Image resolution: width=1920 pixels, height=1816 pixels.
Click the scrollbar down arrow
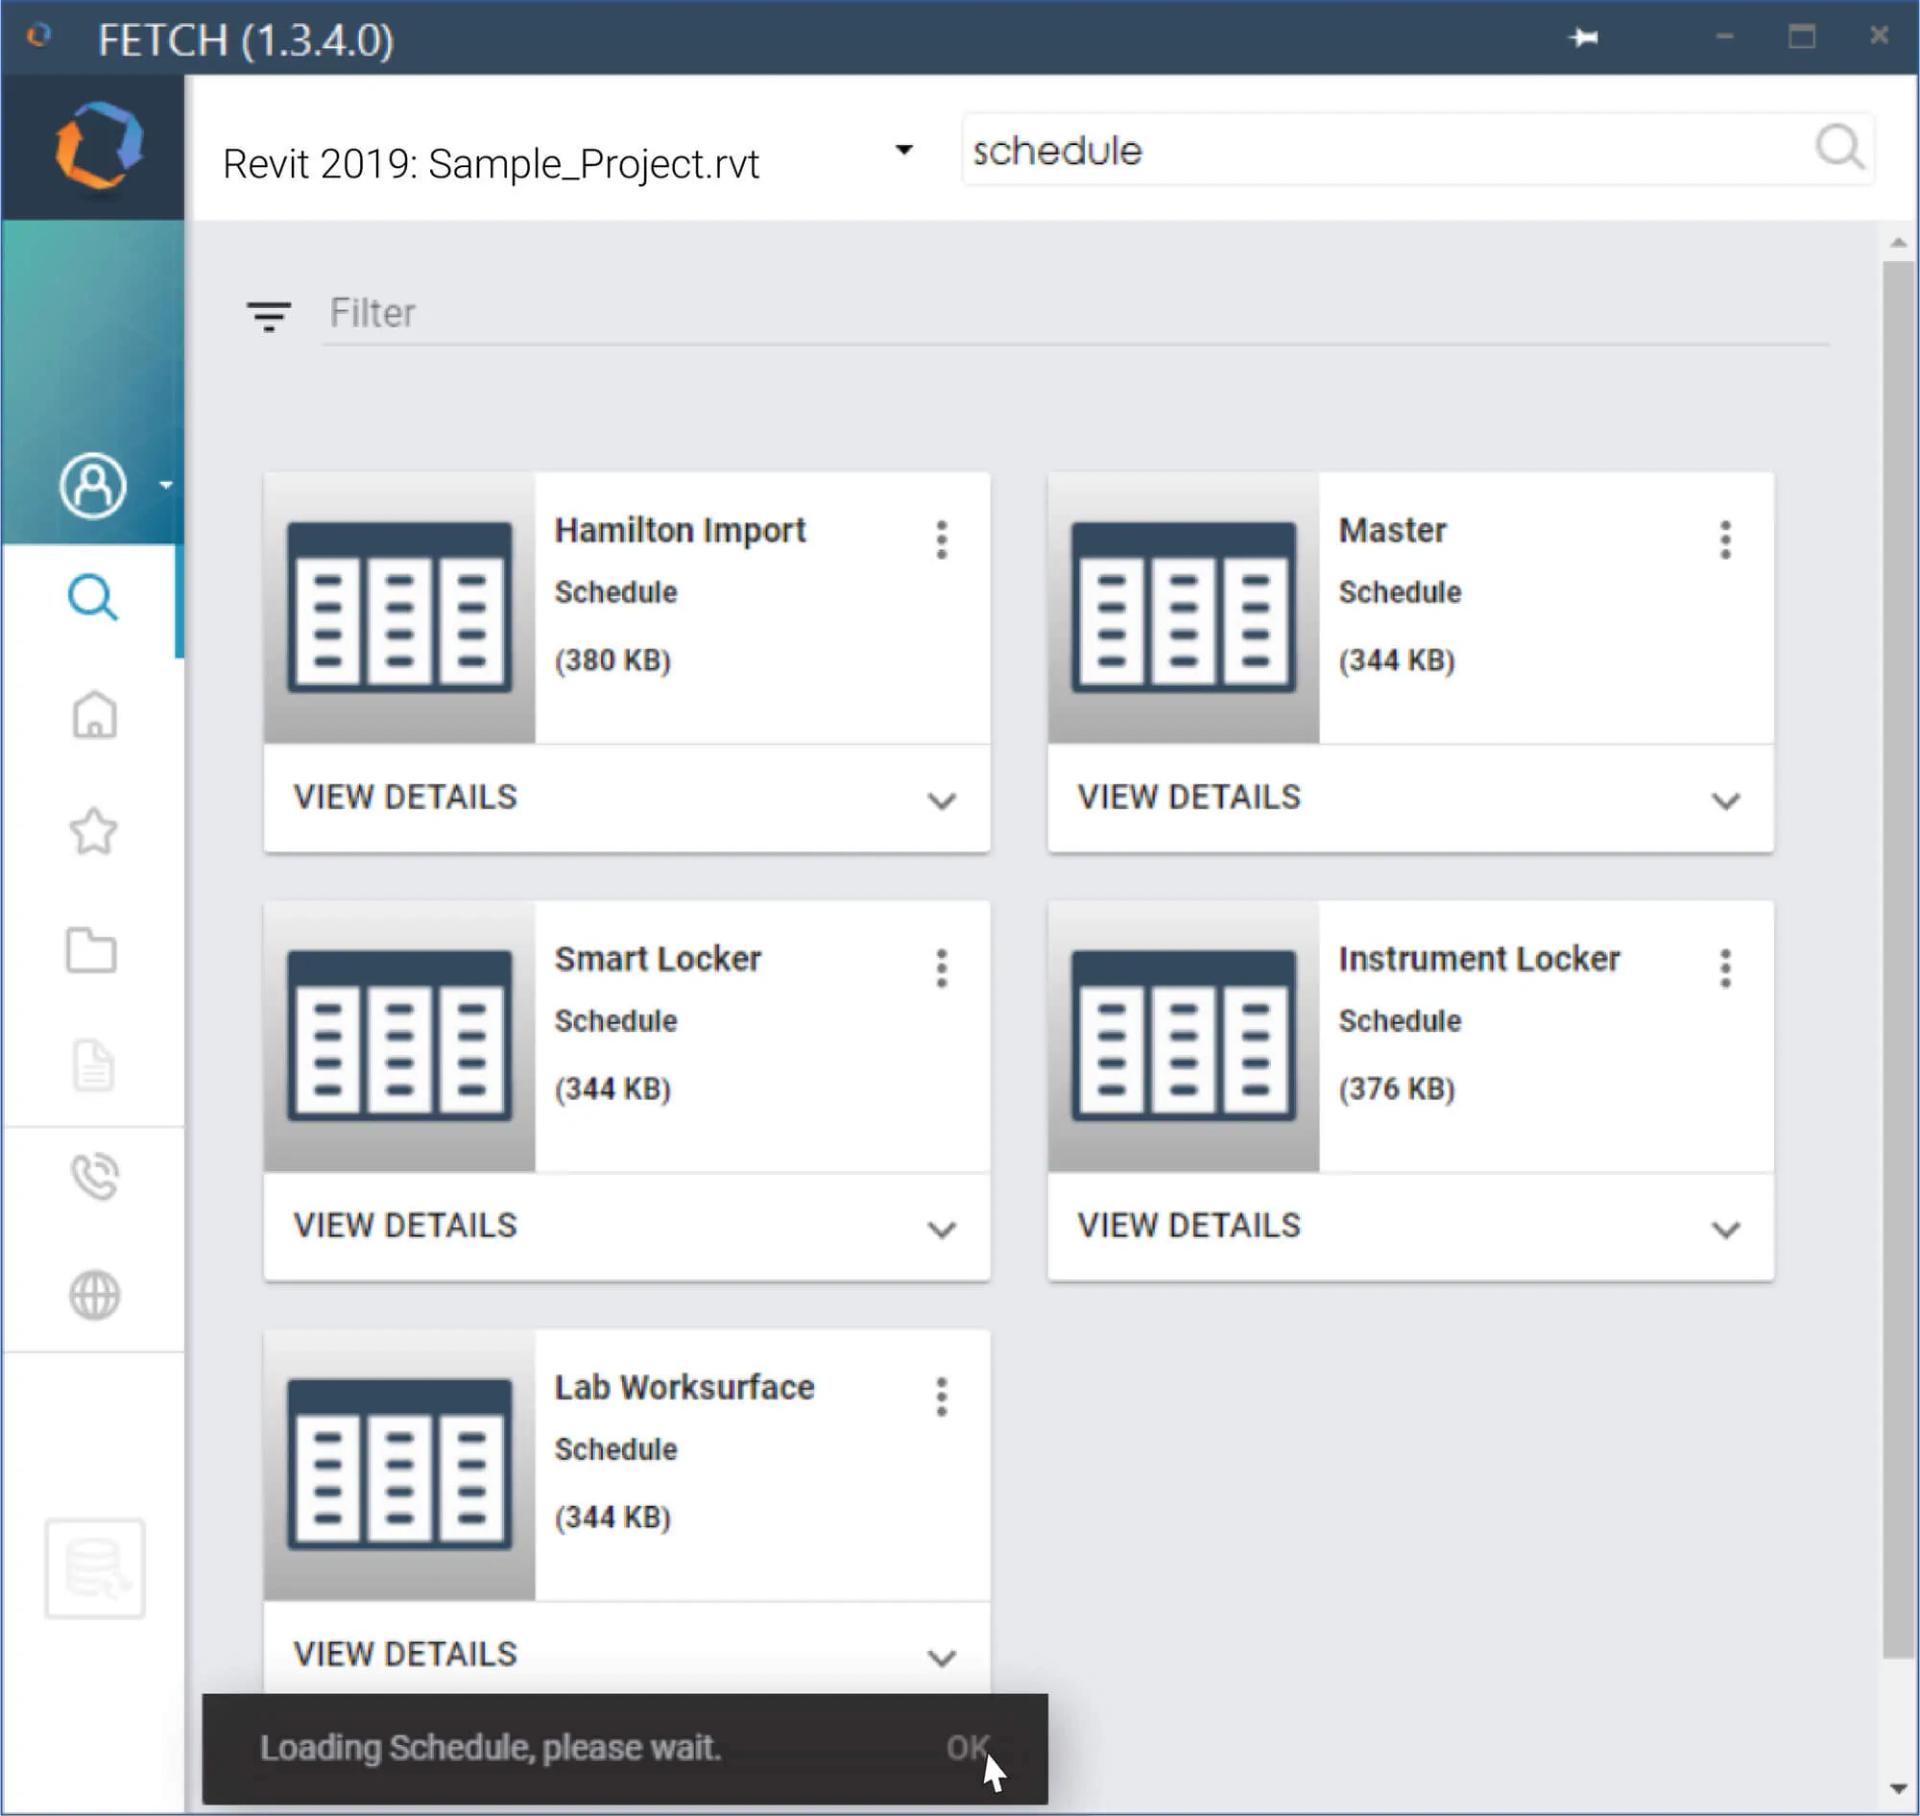(x=1898, y=1788)
